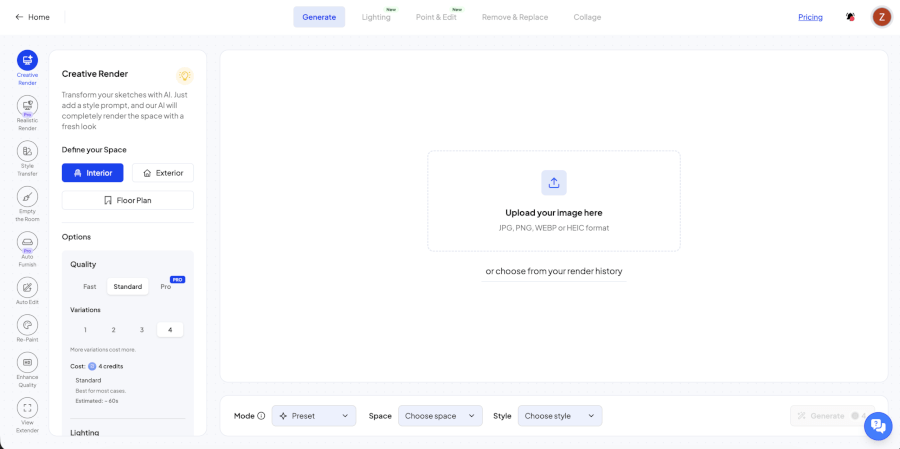Select Exterior as the space type

[x=163, y=173]
